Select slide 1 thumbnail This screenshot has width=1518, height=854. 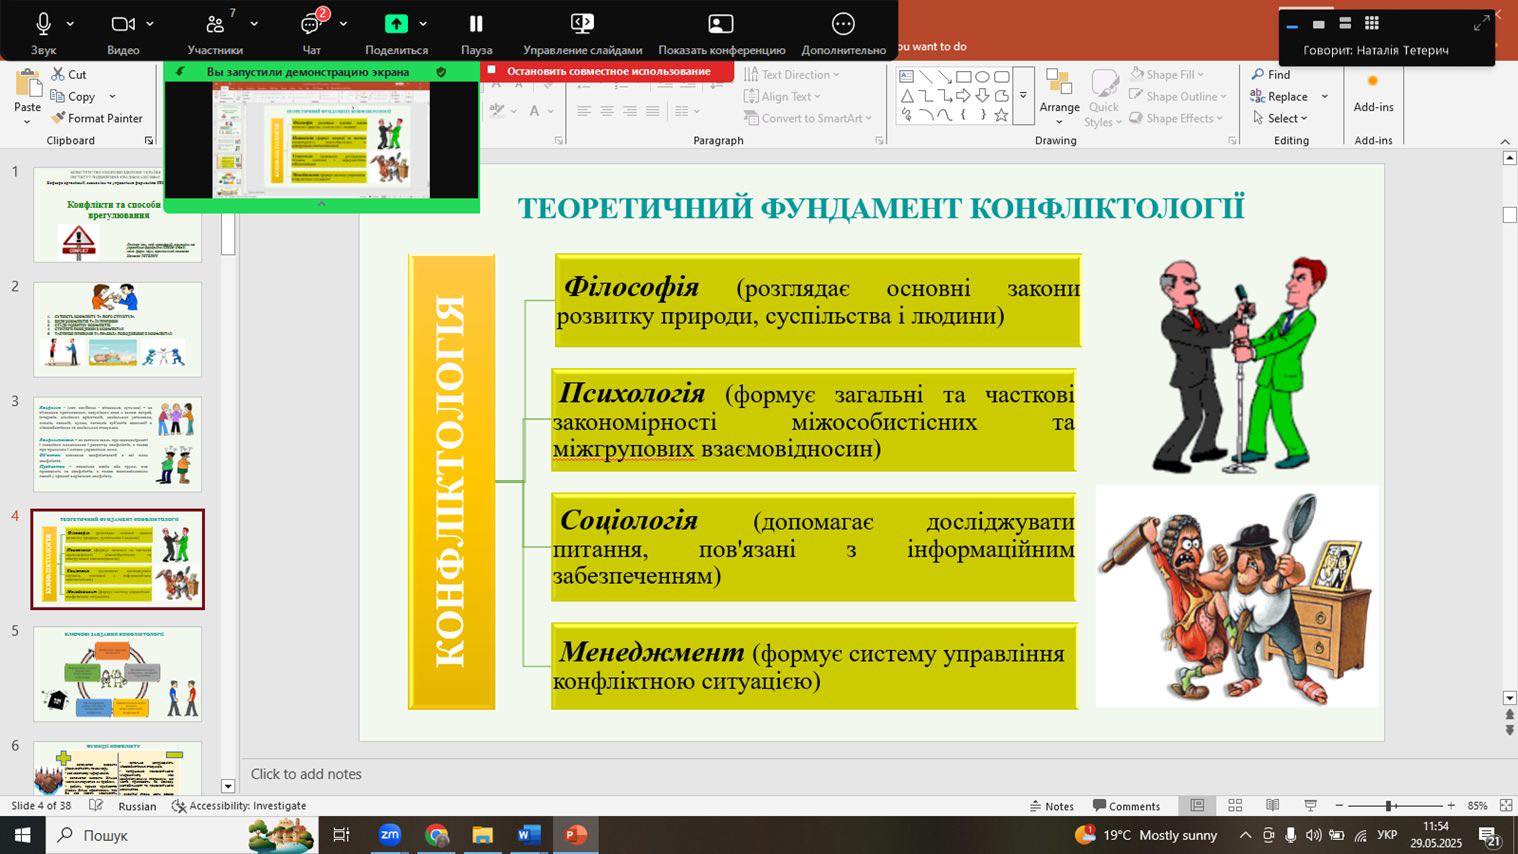(117, 214)
